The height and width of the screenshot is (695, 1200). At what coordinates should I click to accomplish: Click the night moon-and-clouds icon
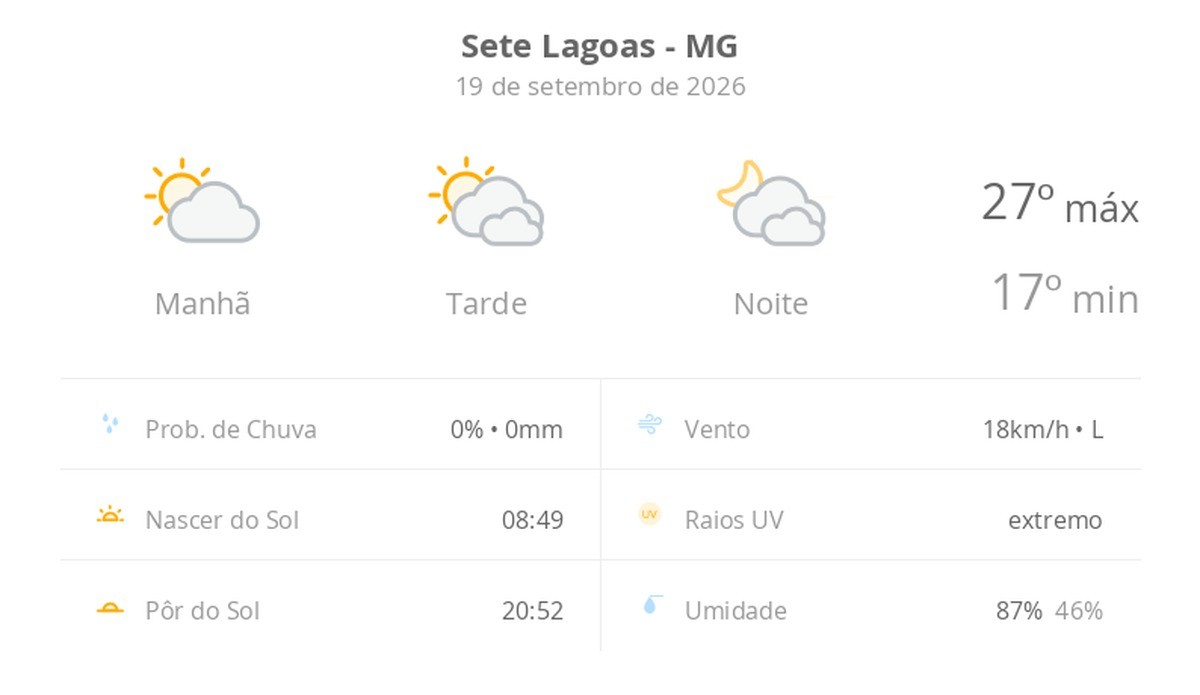(770, 202)
